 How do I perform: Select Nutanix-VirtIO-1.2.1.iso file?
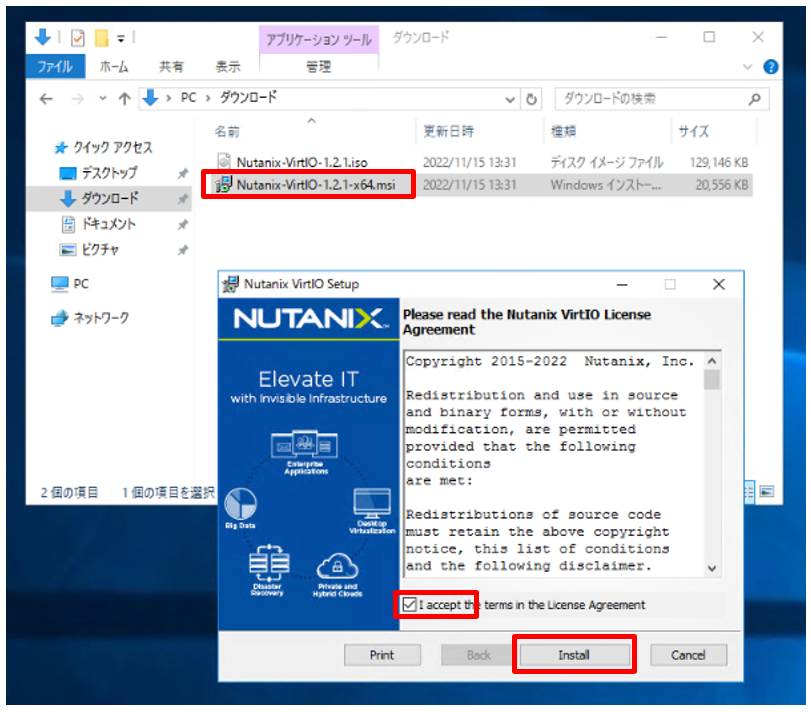coord(302,162)
